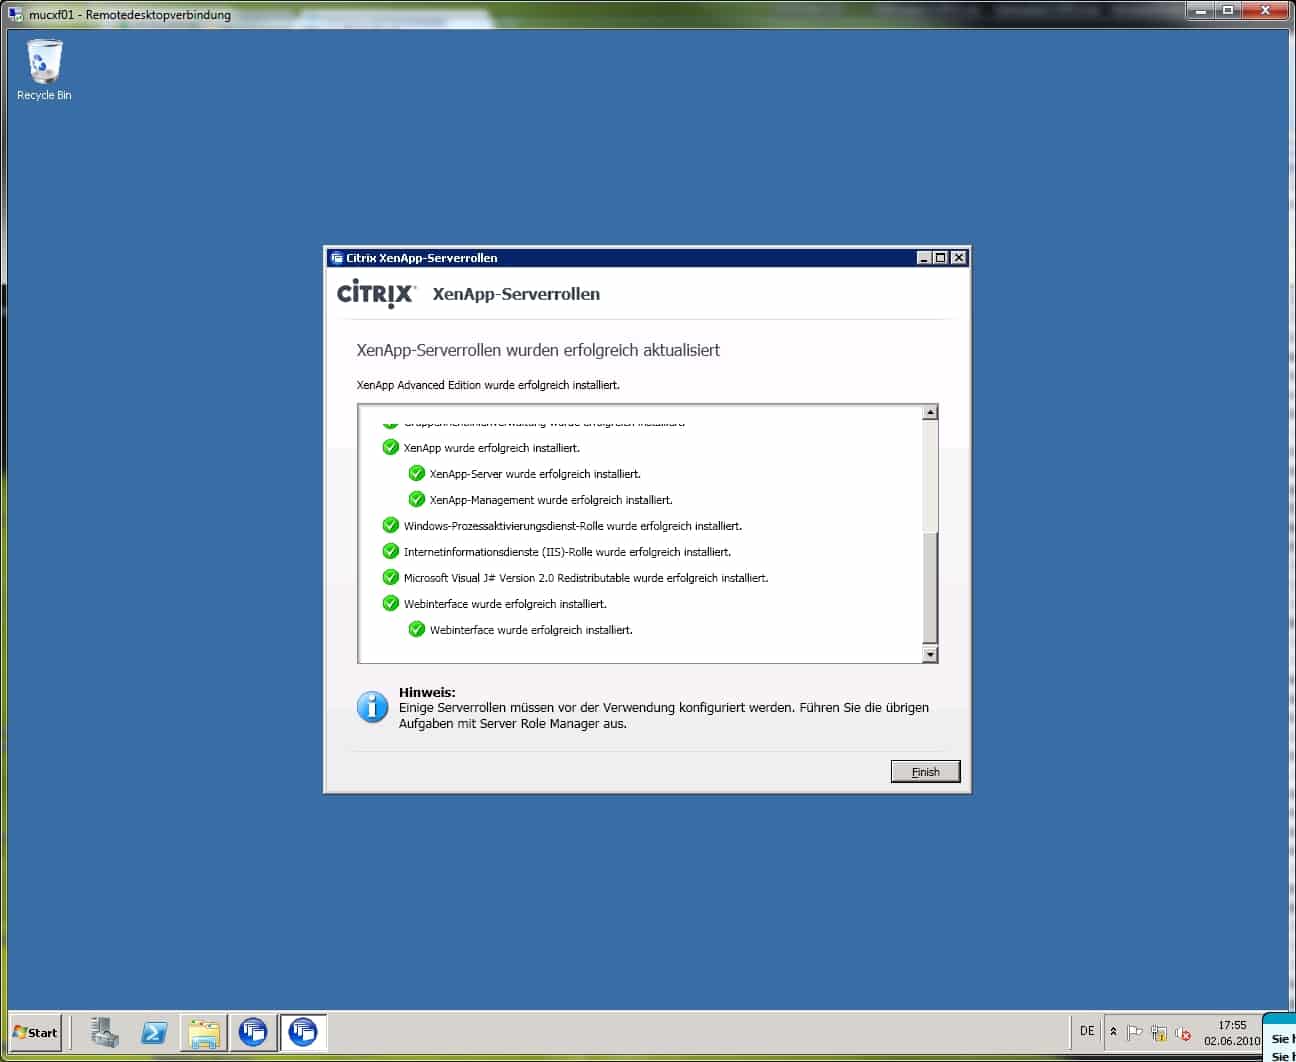This screenshot has height=1062, width=1296.
Task: Click the network status tray icon
Action: tap(1159, 1033)
